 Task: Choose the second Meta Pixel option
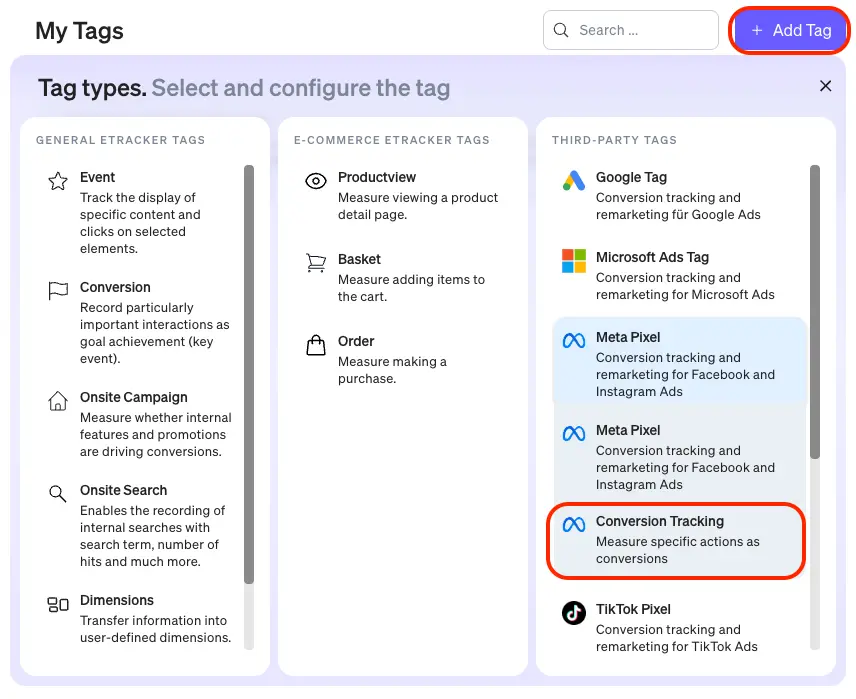680,456
